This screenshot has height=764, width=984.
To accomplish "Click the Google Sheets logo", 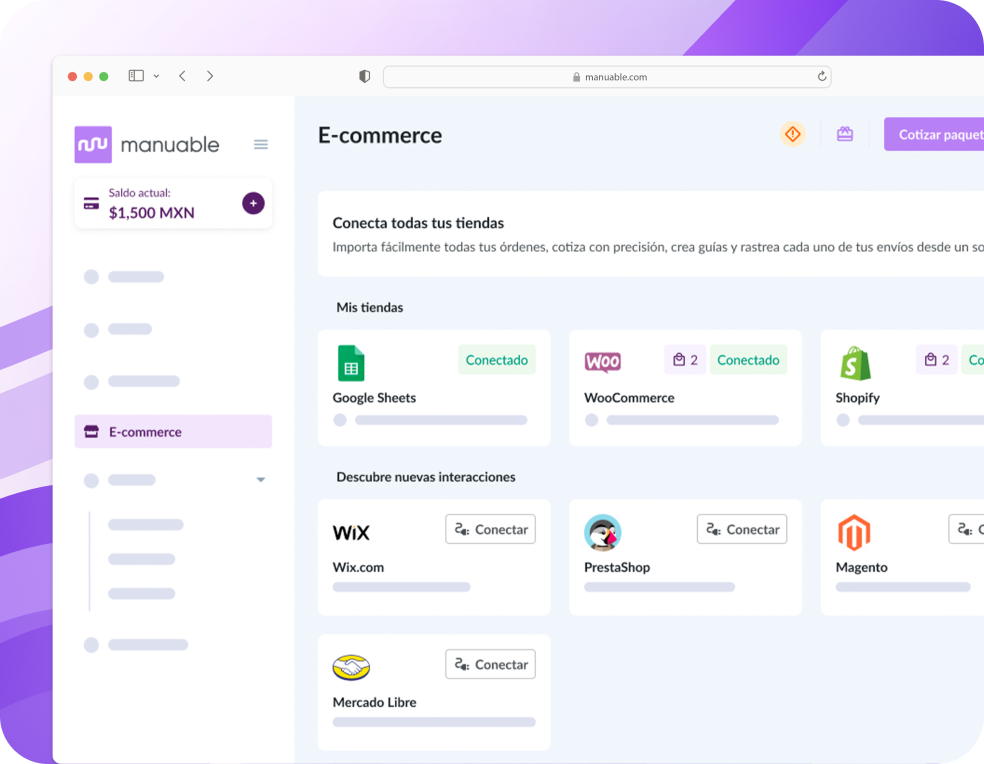I will [x=351, y=363].
